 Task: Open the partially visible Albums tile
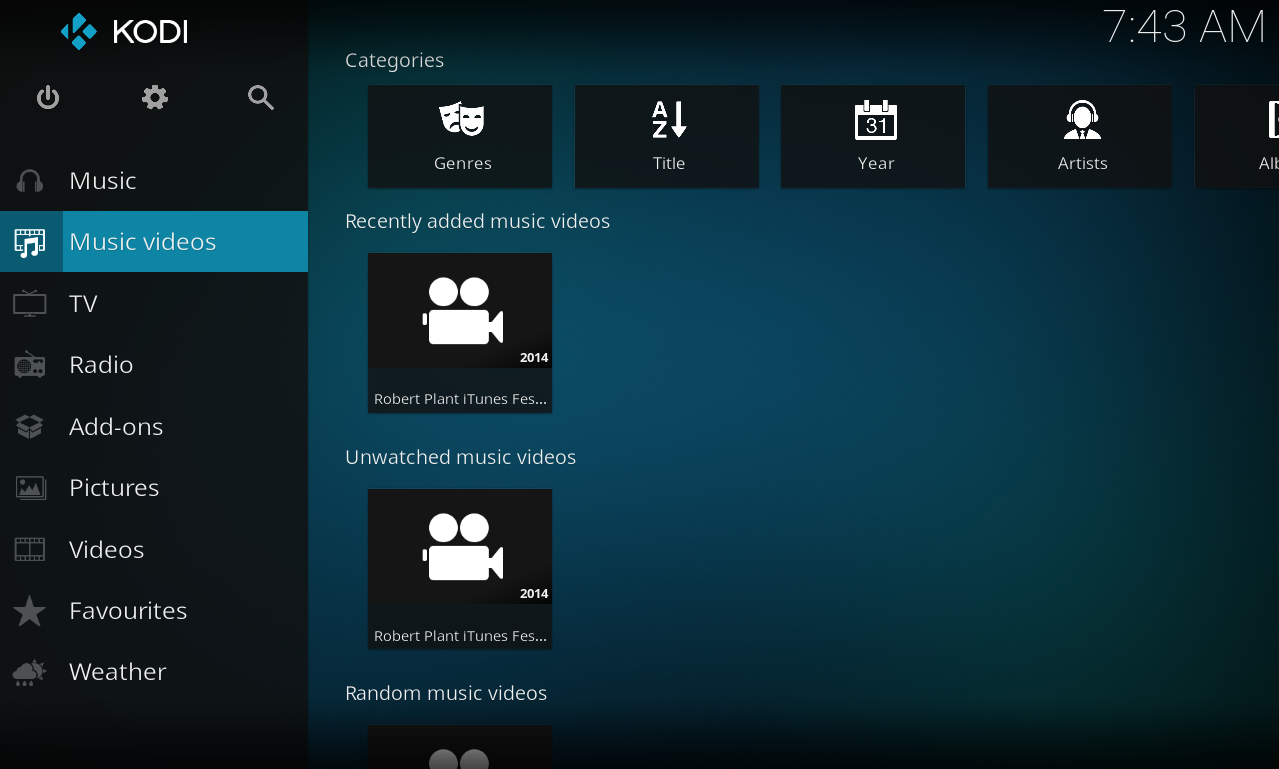coord(1237,136)
